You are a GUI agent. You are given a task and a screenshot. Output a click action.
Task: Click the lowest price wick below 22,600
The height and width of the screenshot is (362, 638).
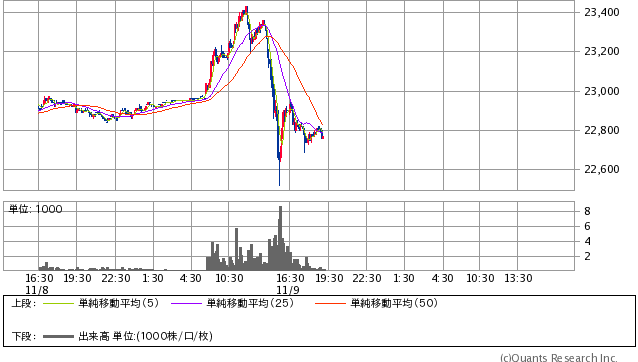click(280, 174)
